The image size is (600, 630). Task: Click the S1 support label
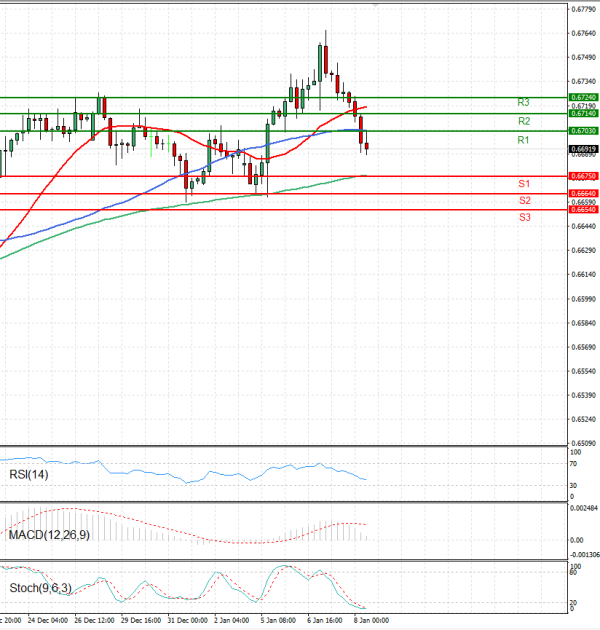point(524,185)
